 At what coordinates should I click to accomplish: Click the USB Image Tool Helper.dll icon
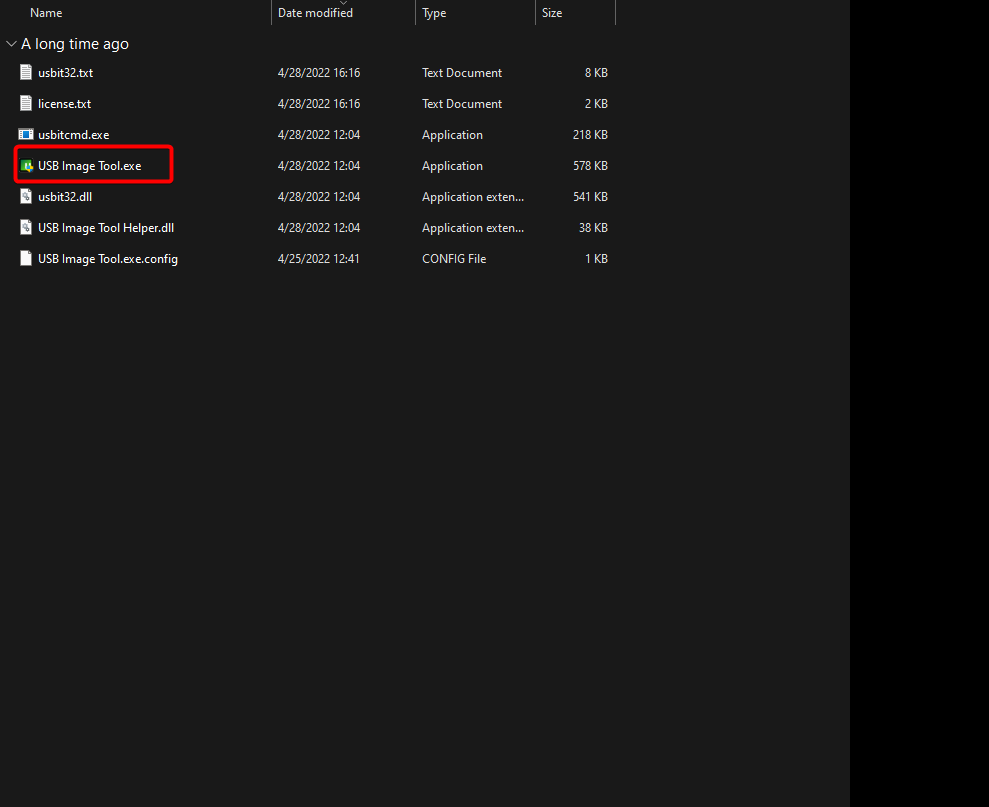point(26,228)
